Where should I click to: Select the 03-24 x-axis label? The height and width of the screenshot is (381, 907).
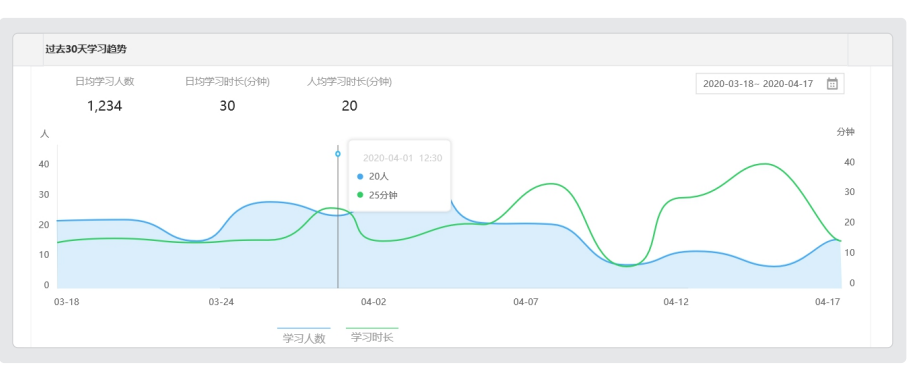pyautogui.click(x=222, y=302)
